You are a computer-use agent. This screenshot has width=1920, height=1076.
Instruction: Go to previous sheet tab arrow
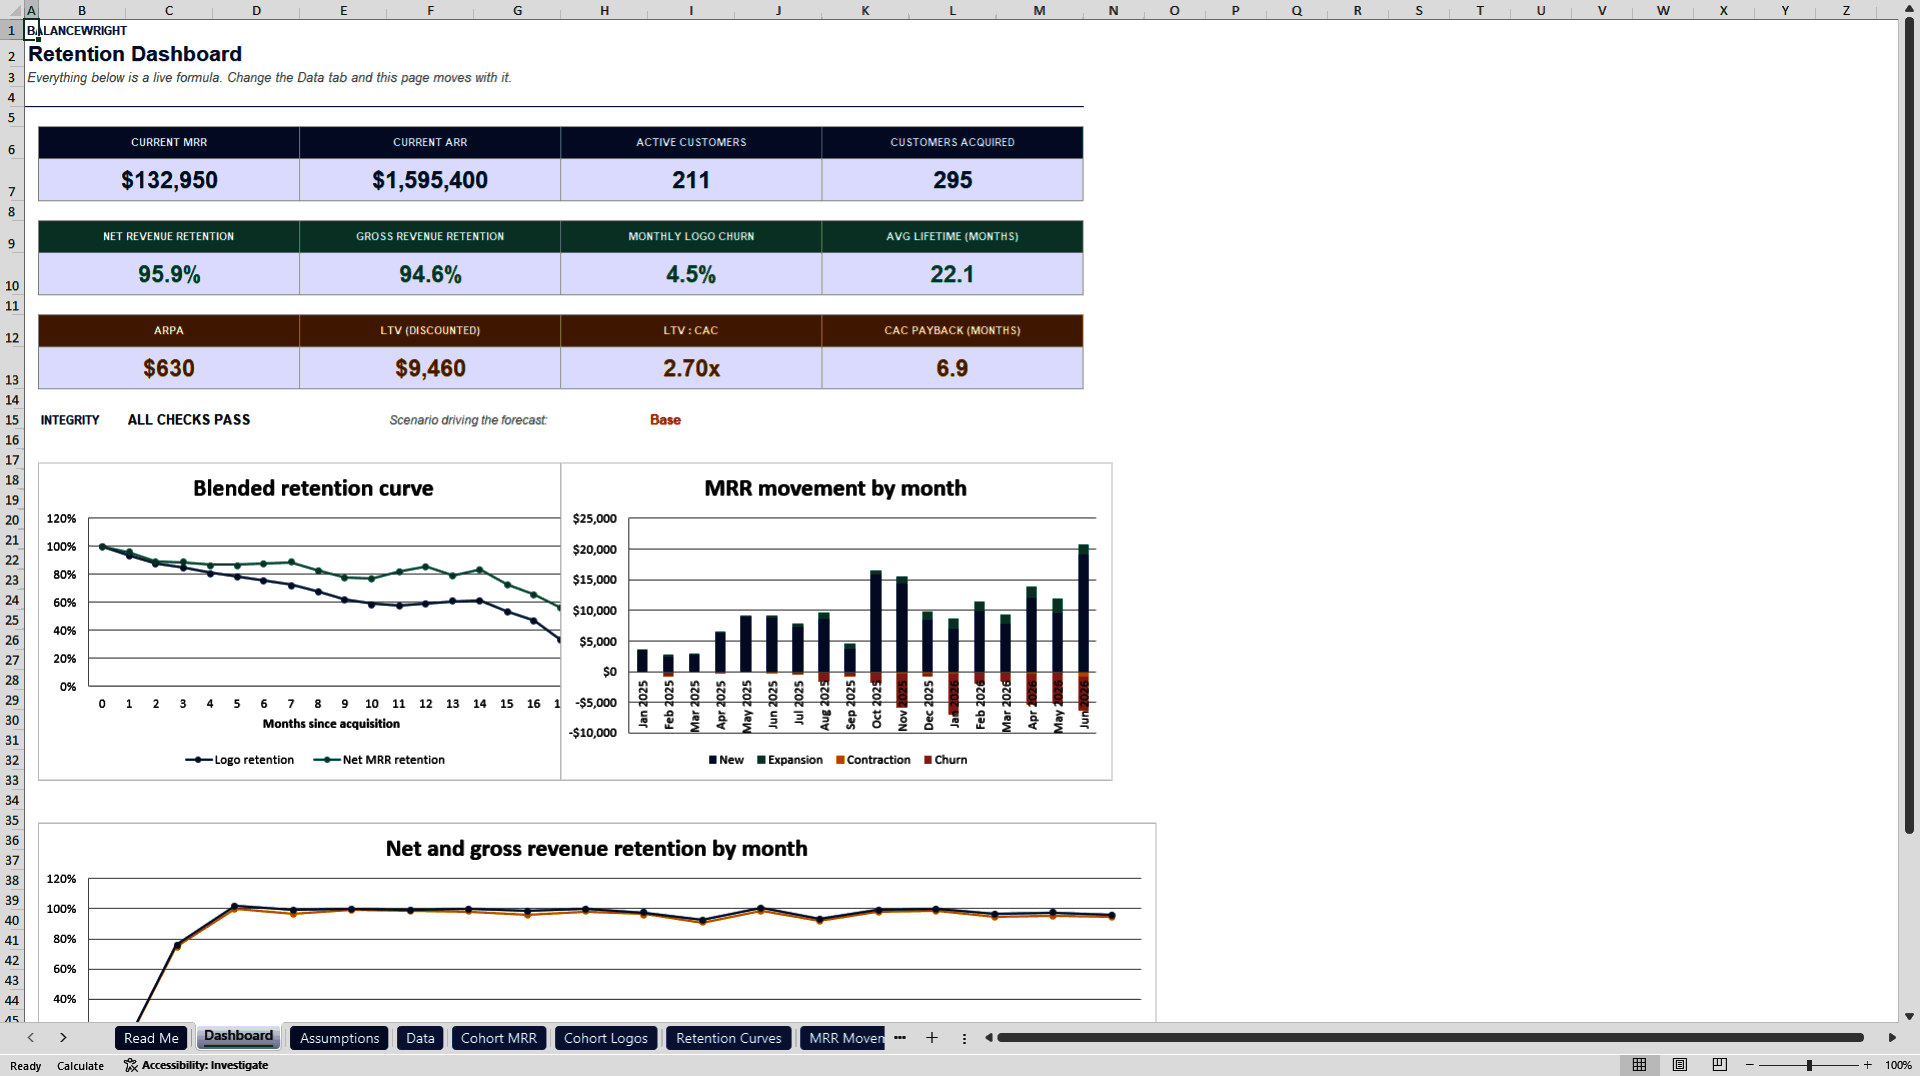click(31, 1038)
